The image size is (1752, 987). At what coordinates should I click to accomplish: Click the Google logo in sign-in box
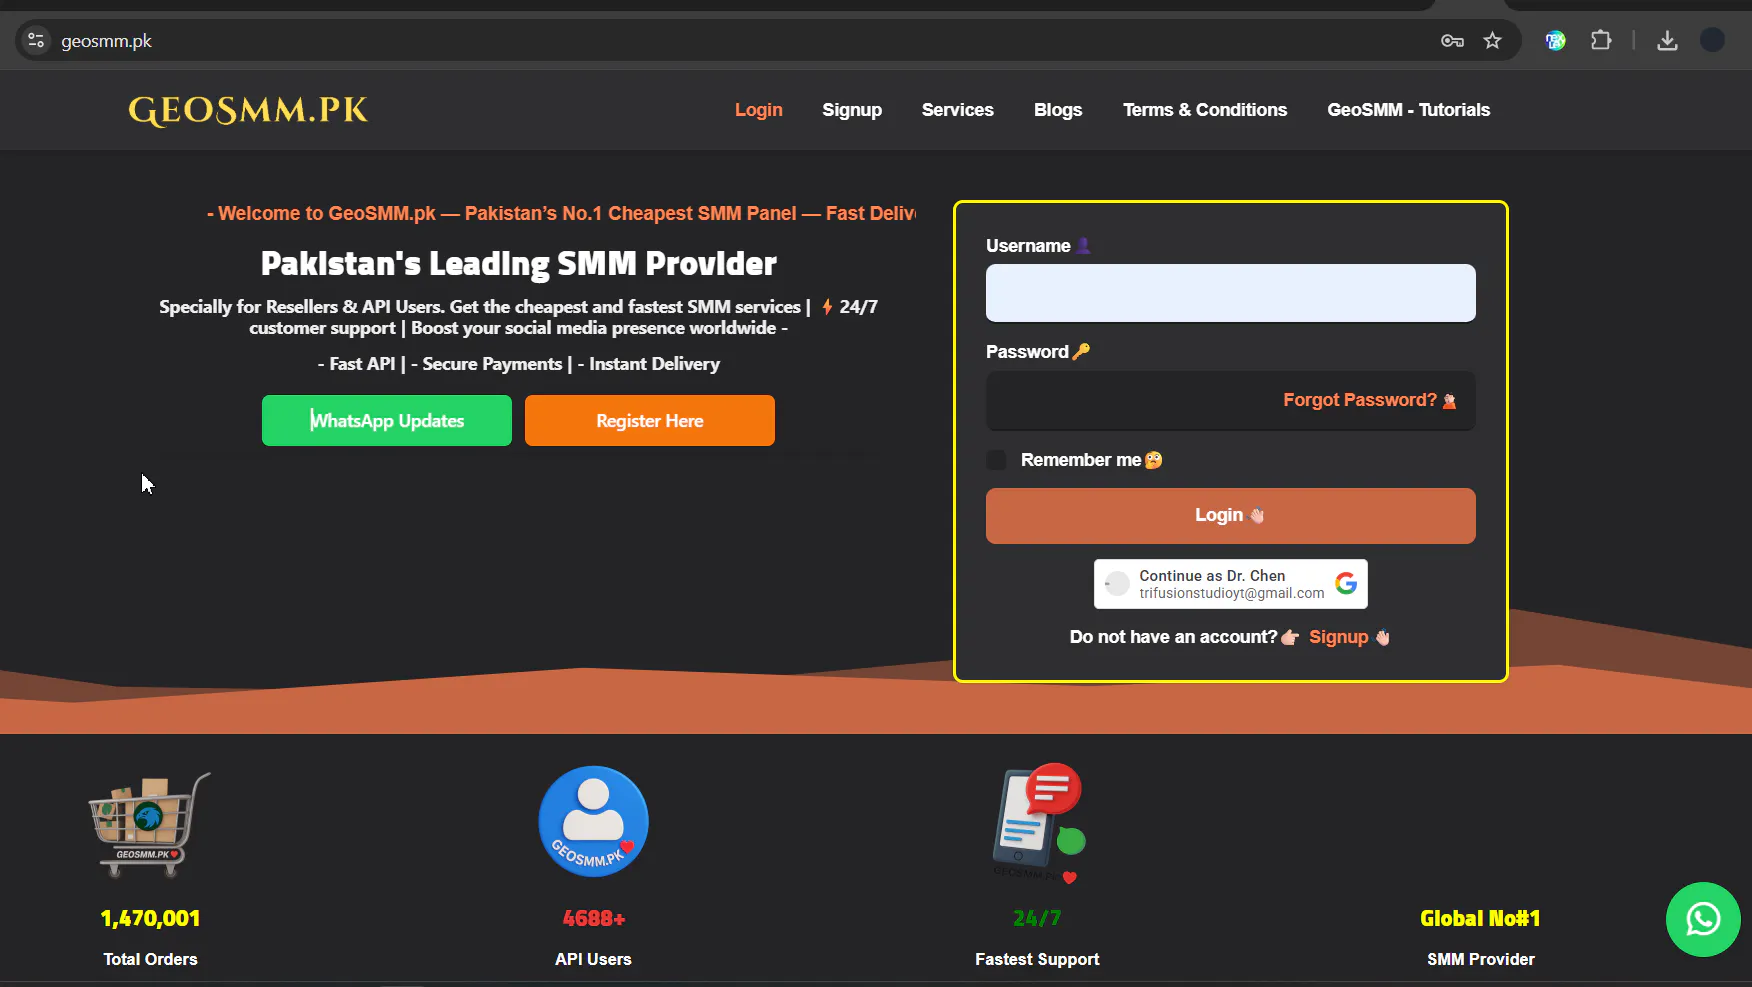(1346, 583)
